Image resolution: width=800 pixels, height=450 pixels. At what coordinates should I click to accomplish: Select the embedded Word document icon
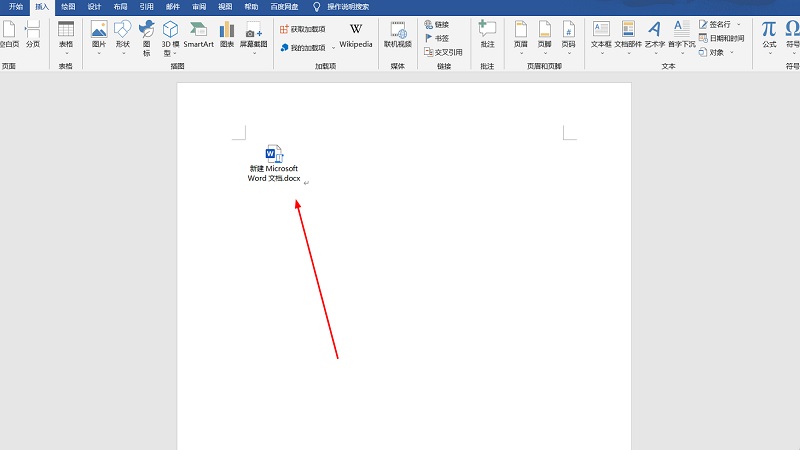[274, 154]
